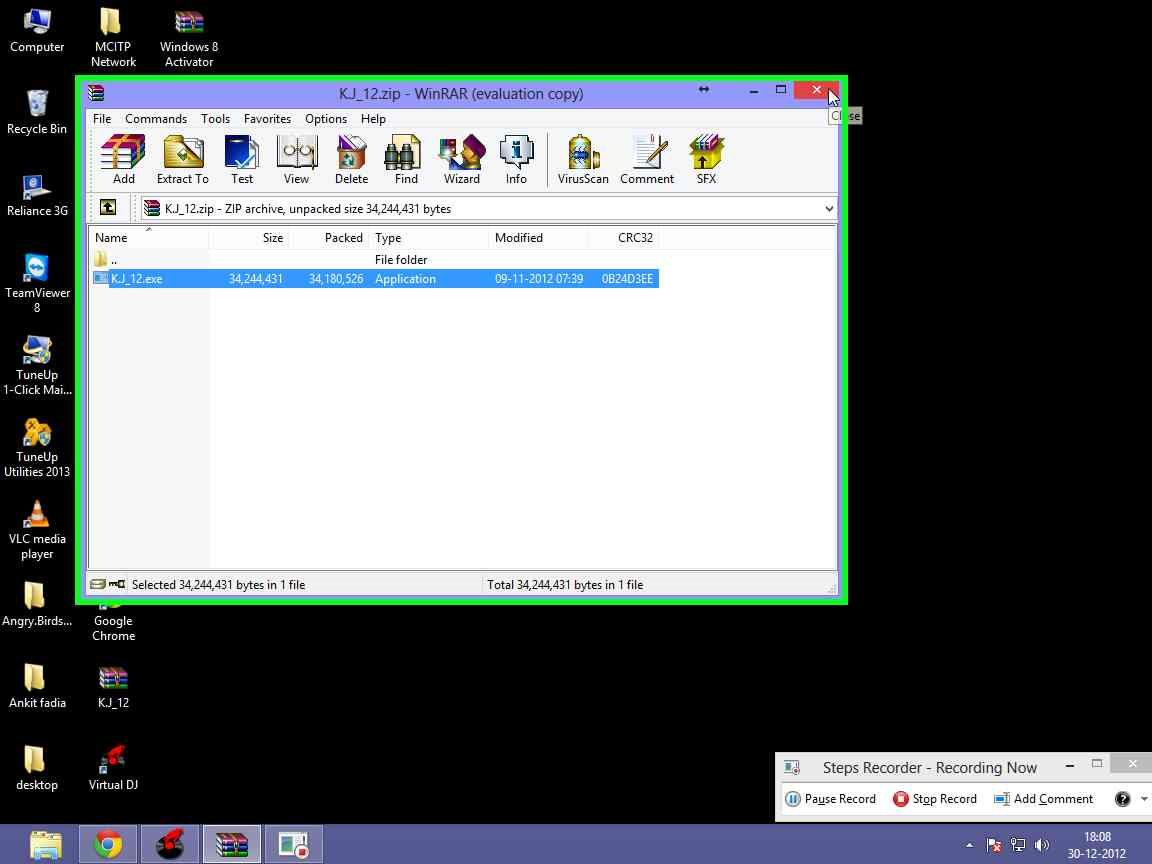Click the WinRAR title bar app icon
Image resolution: width=1152 pixels, height=864 pixels.
coord(96,93)
